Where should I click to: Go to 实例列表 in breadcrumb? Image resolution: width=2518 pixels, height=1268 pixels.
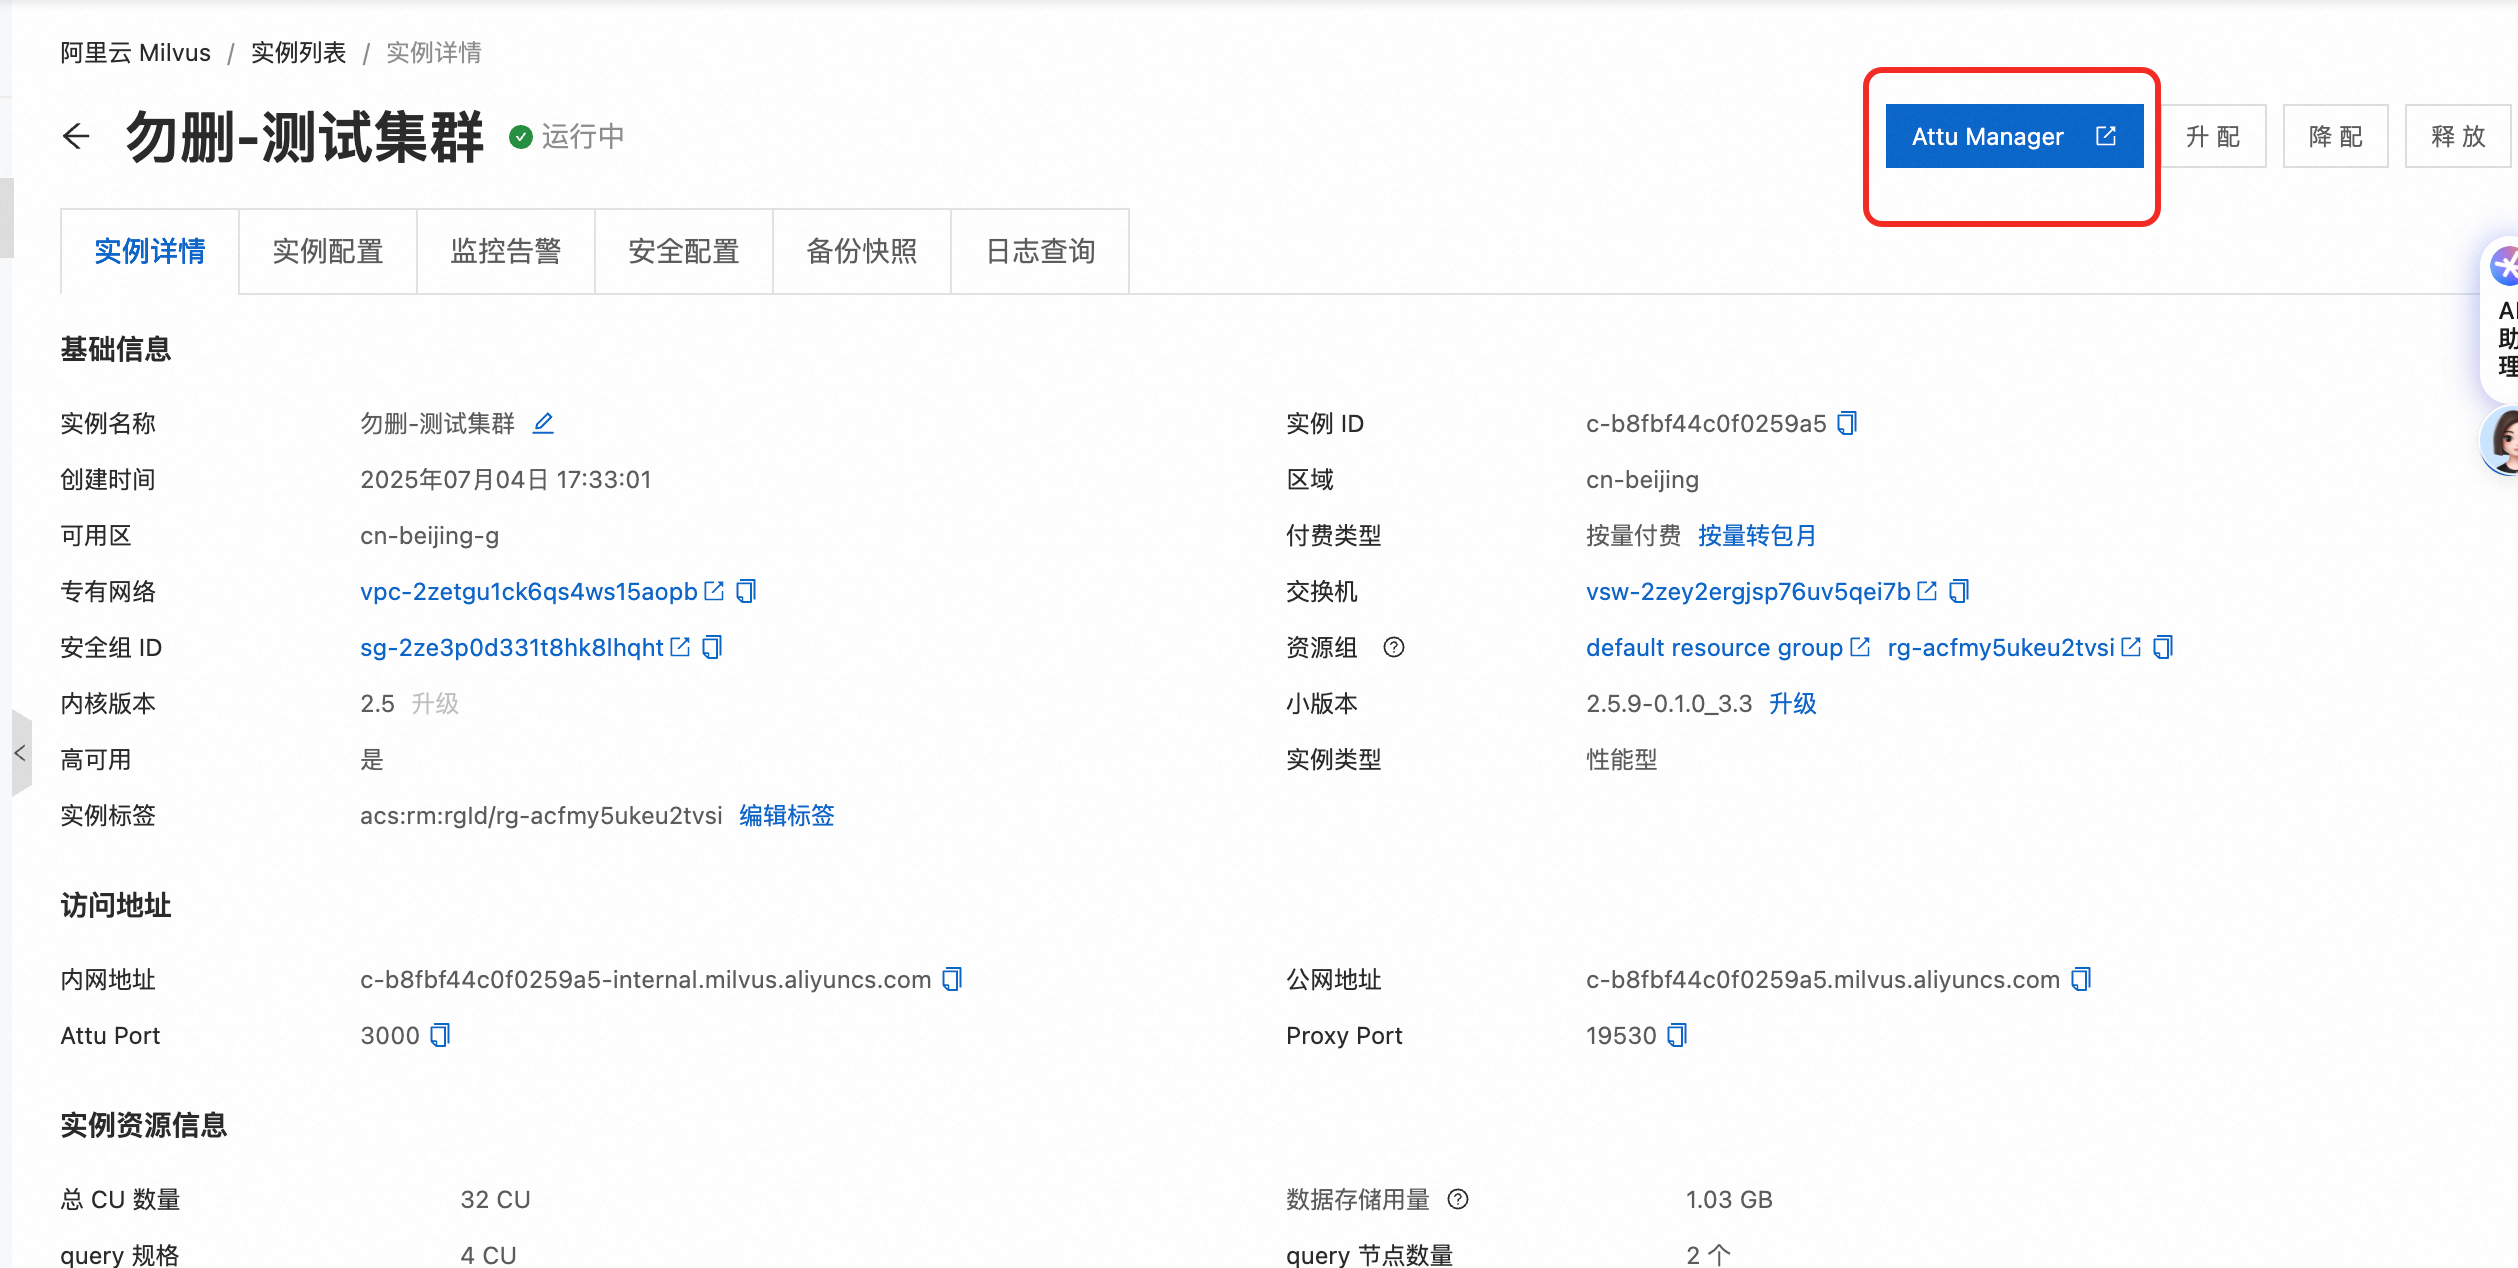pos(298,52)
